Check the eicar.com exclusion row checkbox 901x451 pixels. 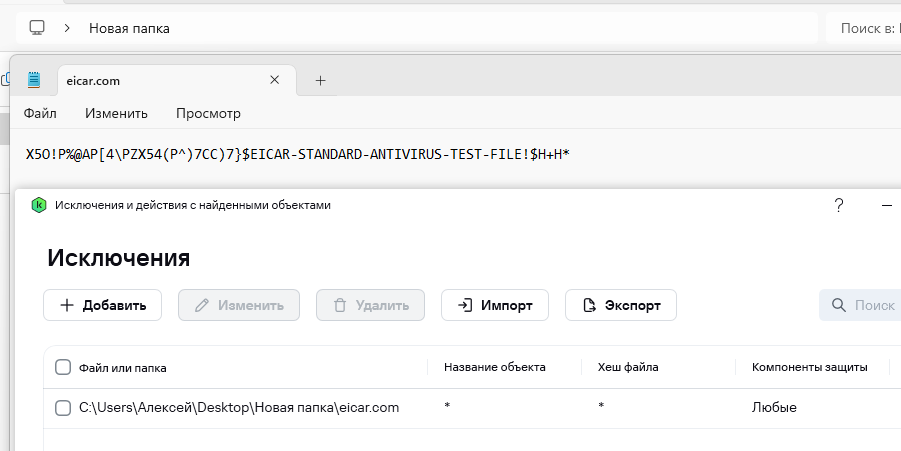coord(63,407)
